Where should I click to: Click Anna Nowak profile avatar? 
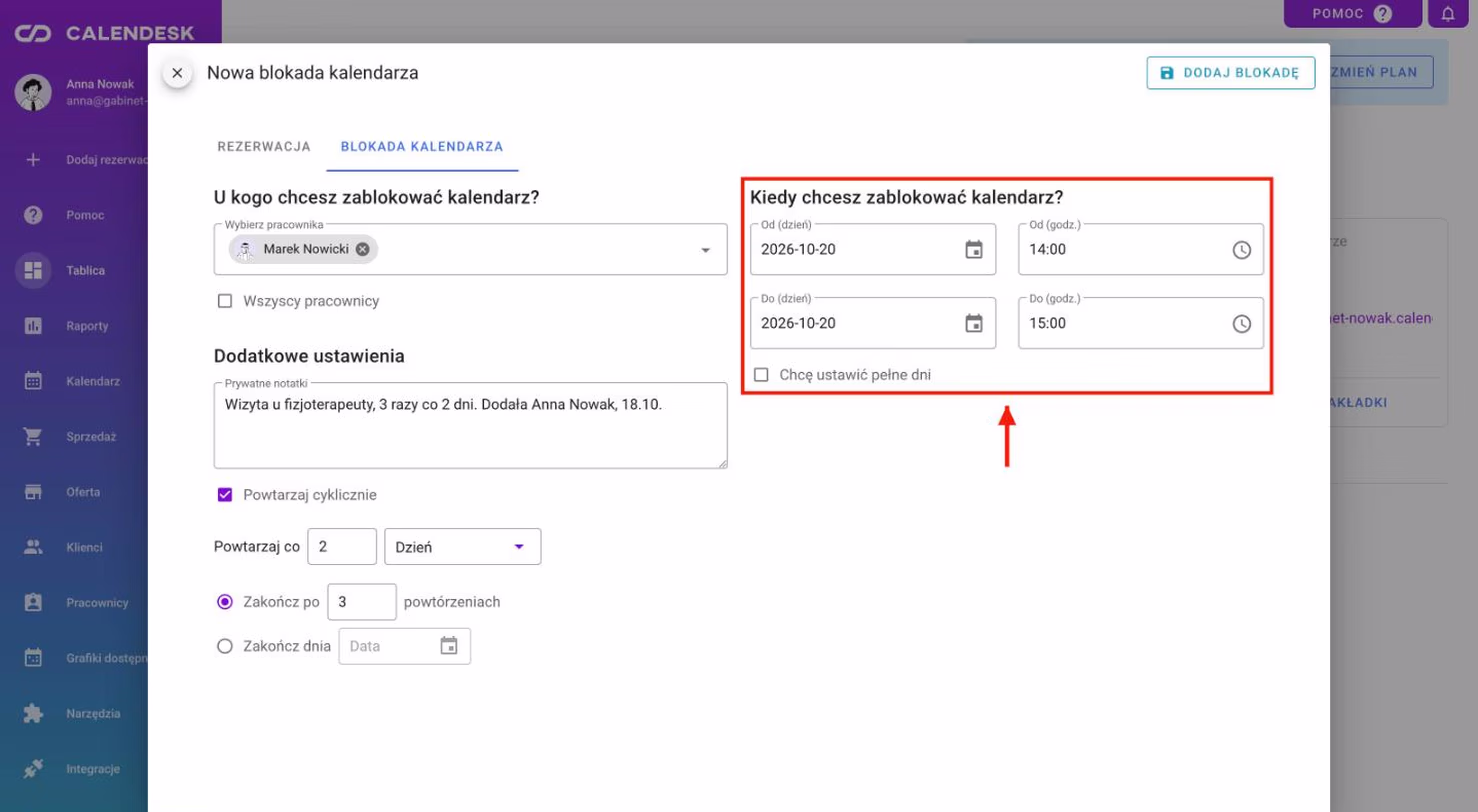tap(33, 92)
